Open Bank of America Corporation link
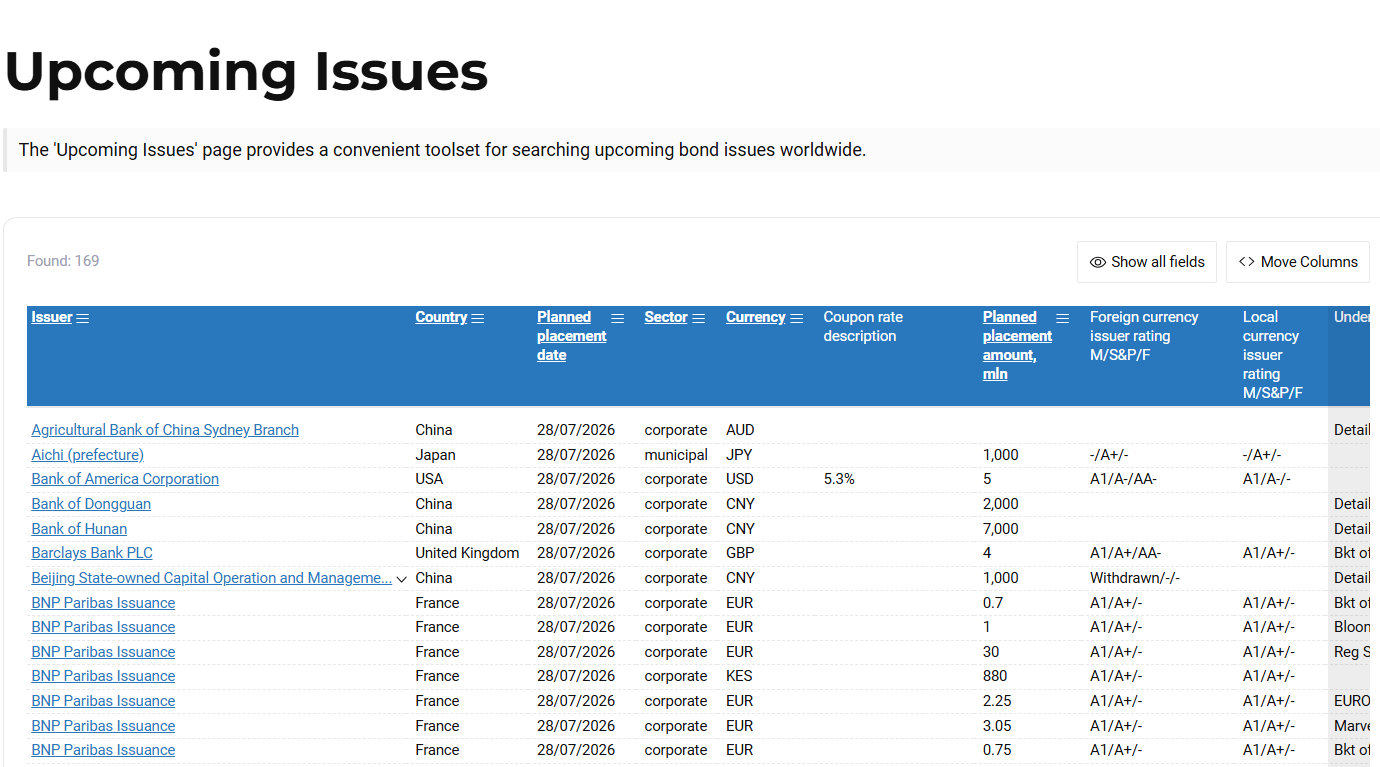 (125, 479)
